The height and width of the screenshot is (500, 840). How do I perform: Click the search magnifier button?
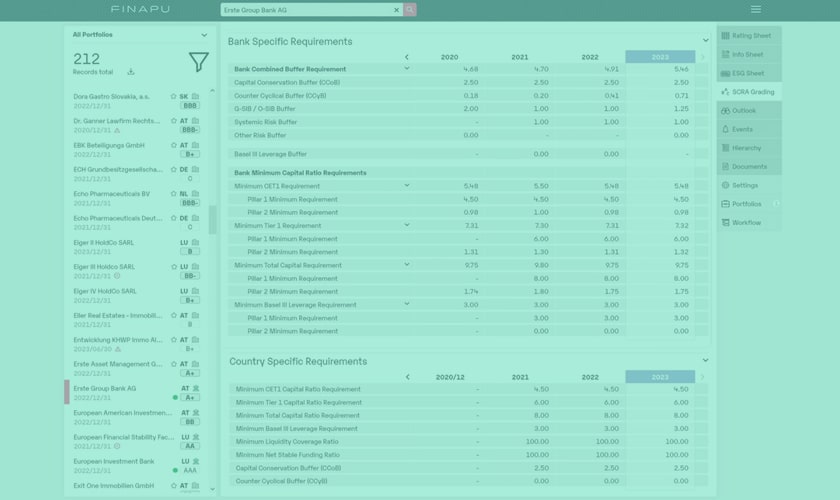coord(410,10)
